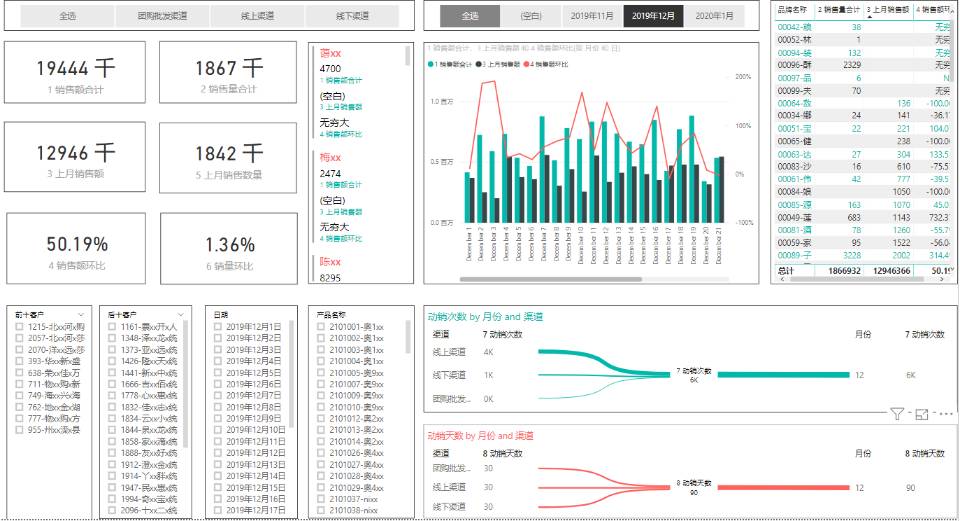Click the multi-row card vertical scrollbar
The height and width of the screenshot is (521, 960).
[x=408, y=55]
